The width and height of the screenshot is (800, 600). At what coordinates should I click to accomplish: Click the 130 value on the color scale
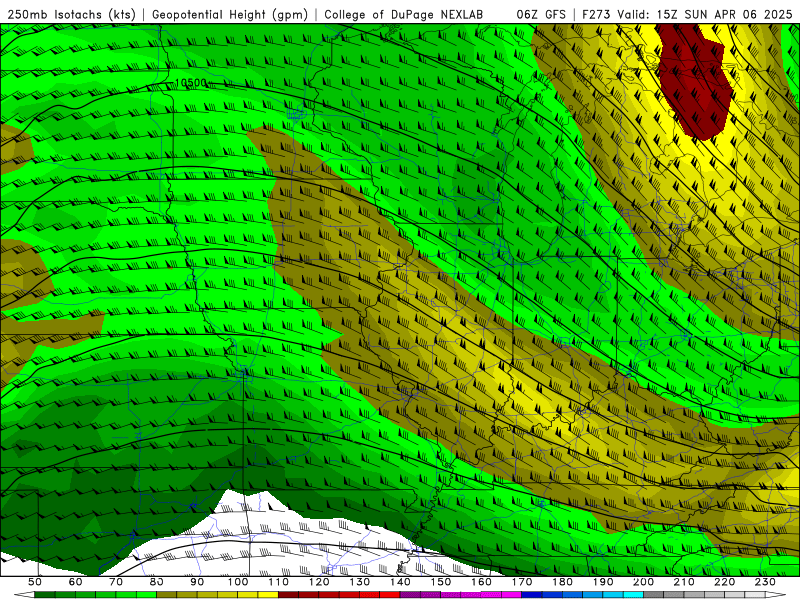(x=360, y=582)
